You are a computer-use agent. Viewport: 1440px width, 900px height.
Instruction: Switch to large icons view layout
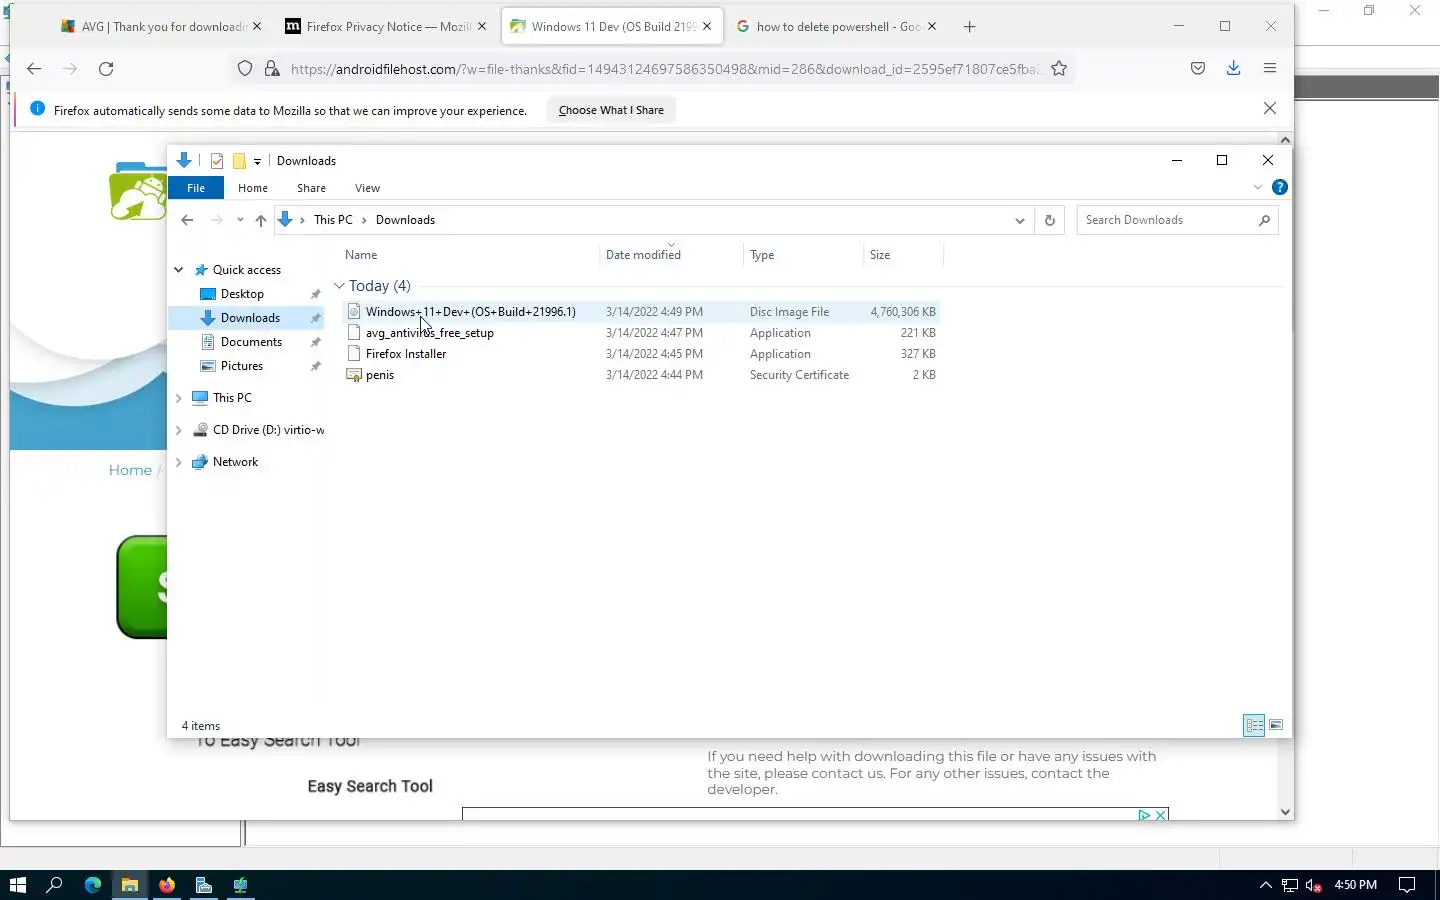(1276, 725)
